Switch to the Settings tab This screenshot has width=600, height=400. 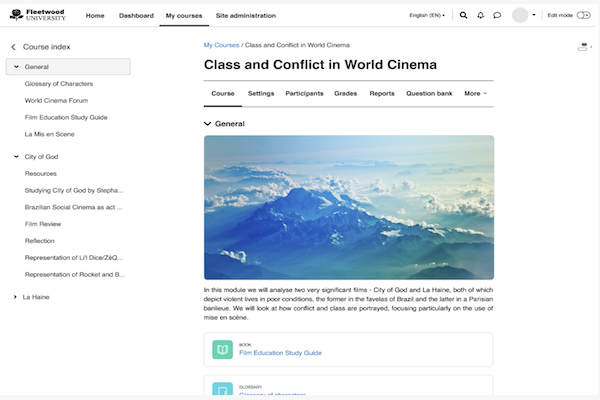coord(261,93)
